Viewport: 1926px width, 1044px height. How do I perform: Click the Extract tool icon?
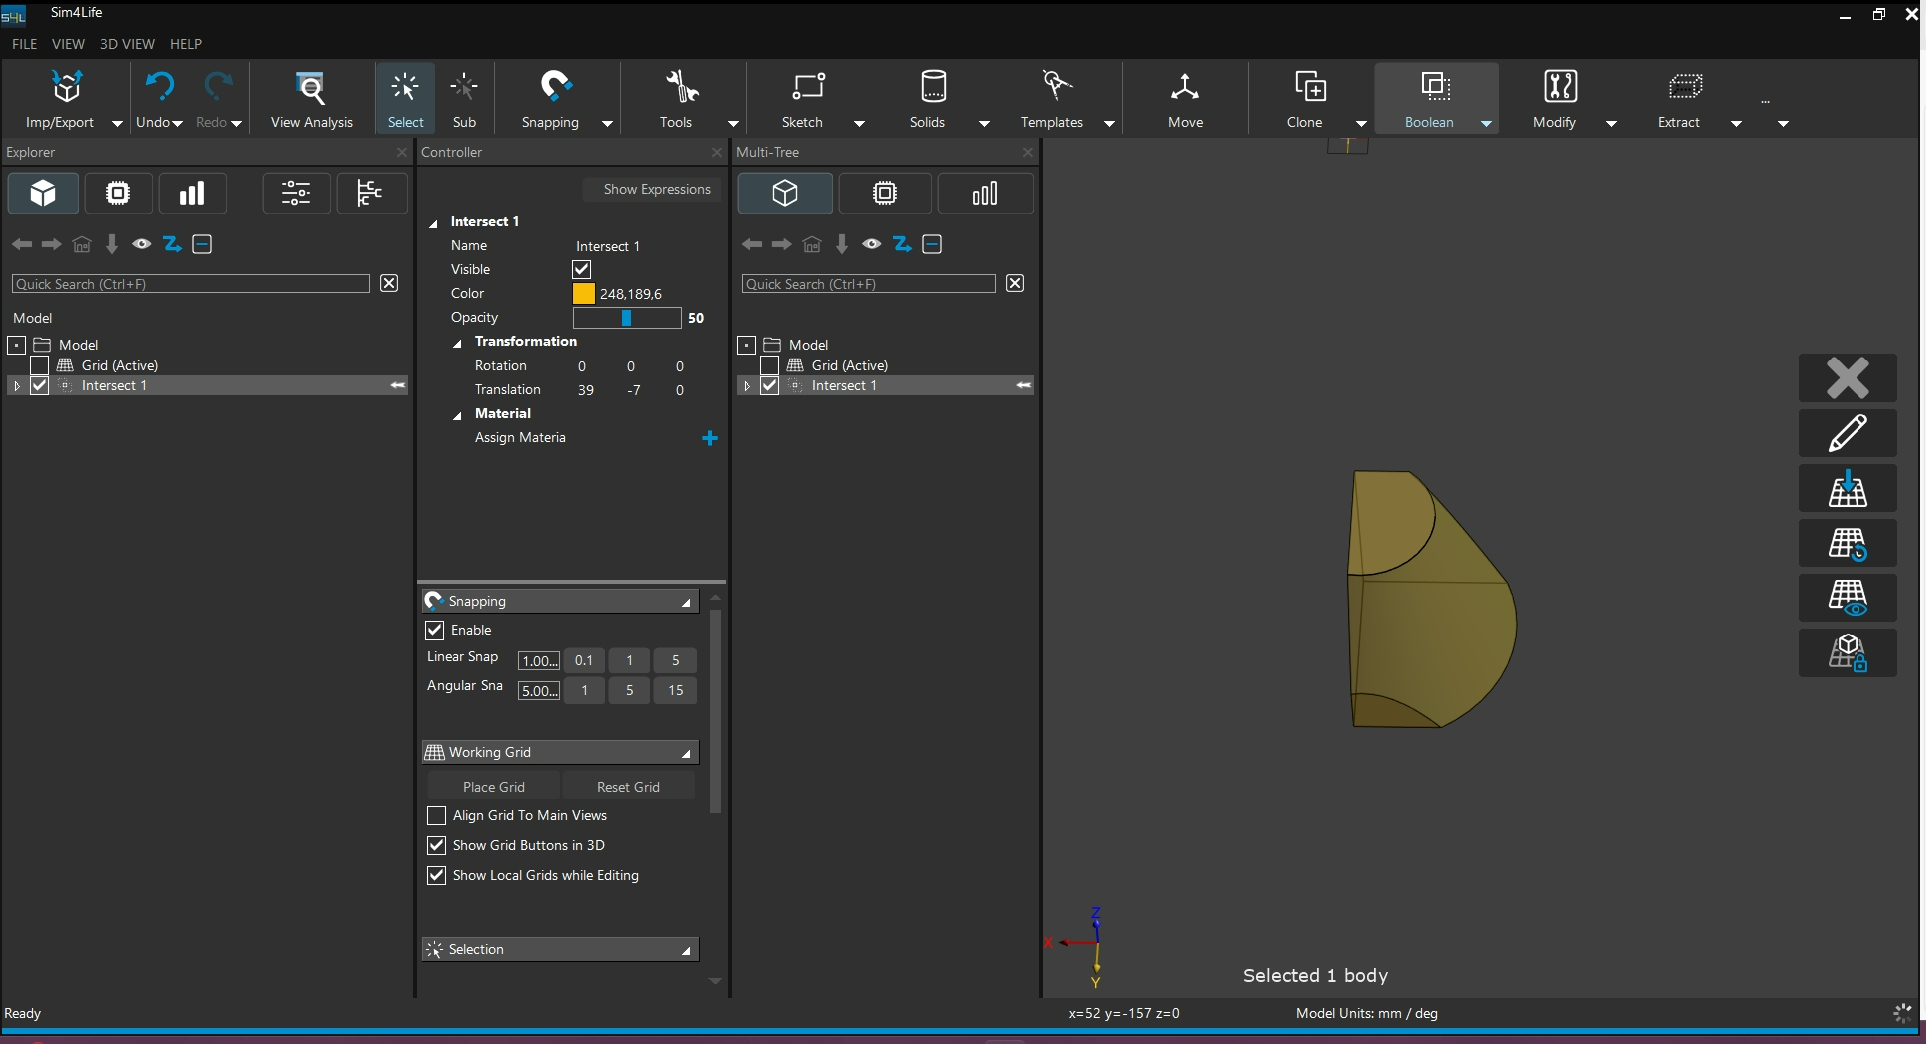point(1685,88)
